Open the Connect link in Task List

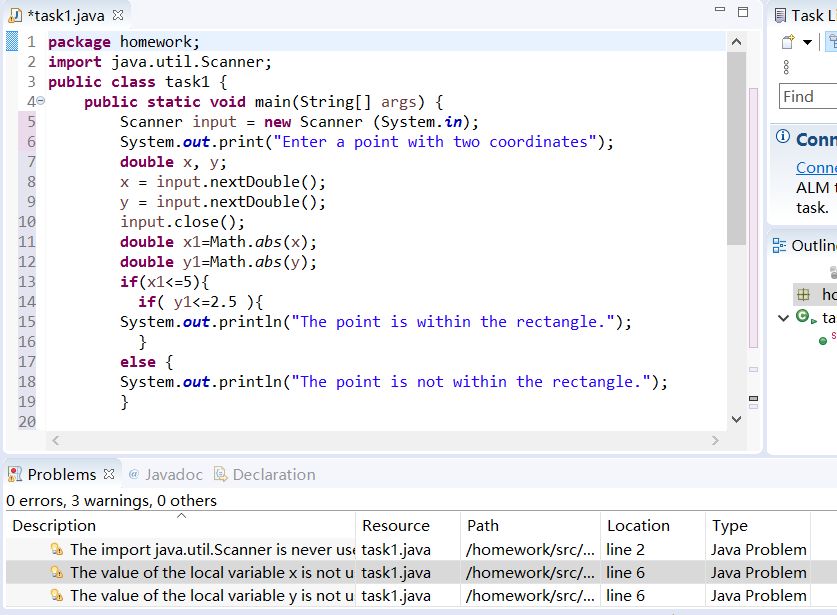click(x=815, y=167)
